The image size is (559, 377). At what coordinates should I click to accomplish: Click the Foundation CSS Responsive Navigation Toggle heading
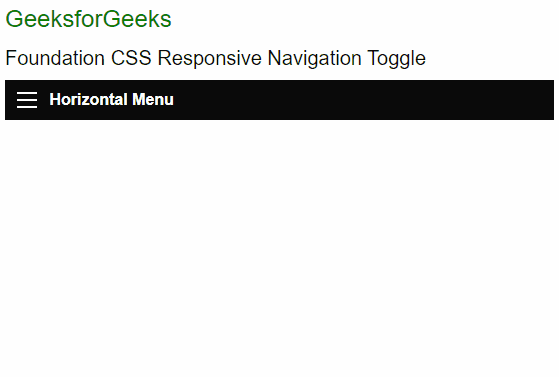click(x=216, y=58)
